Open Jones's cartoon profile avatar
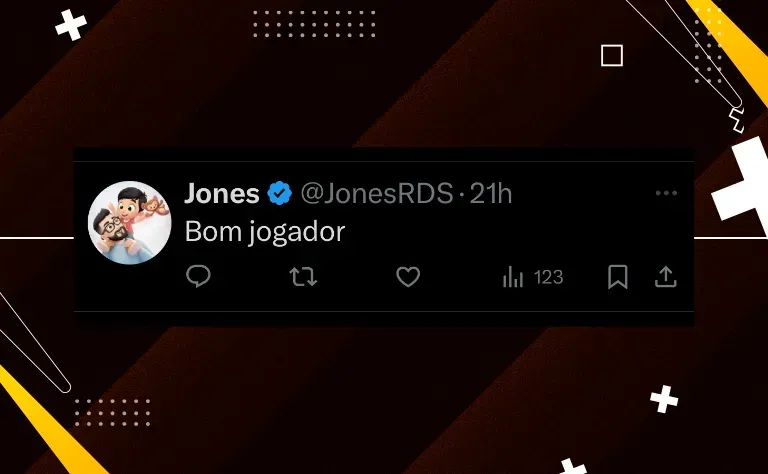Image resolution: width=768 pixels, height=474 pixels. tap(130, 223)
